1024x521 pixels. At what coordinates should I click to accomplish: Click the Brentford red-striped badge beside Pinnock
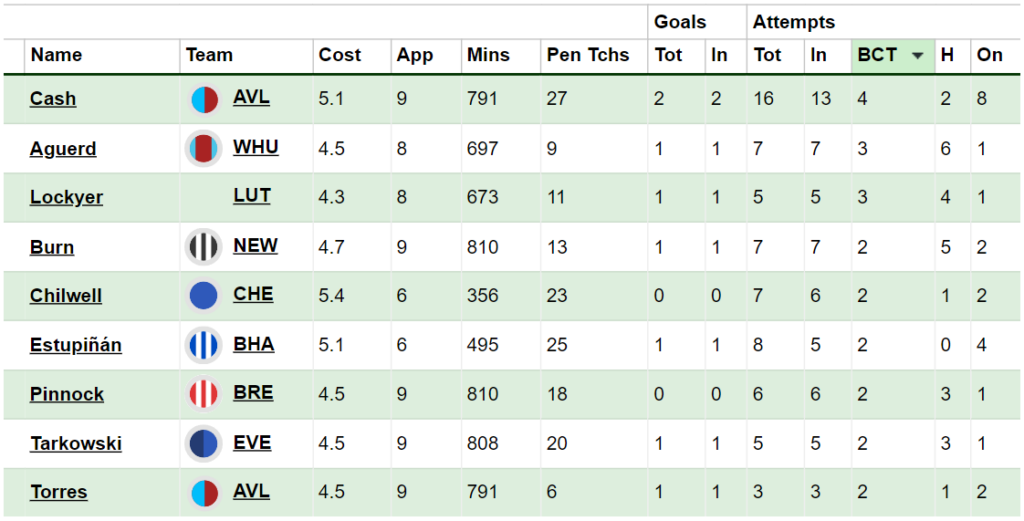[x=204, y=394]
